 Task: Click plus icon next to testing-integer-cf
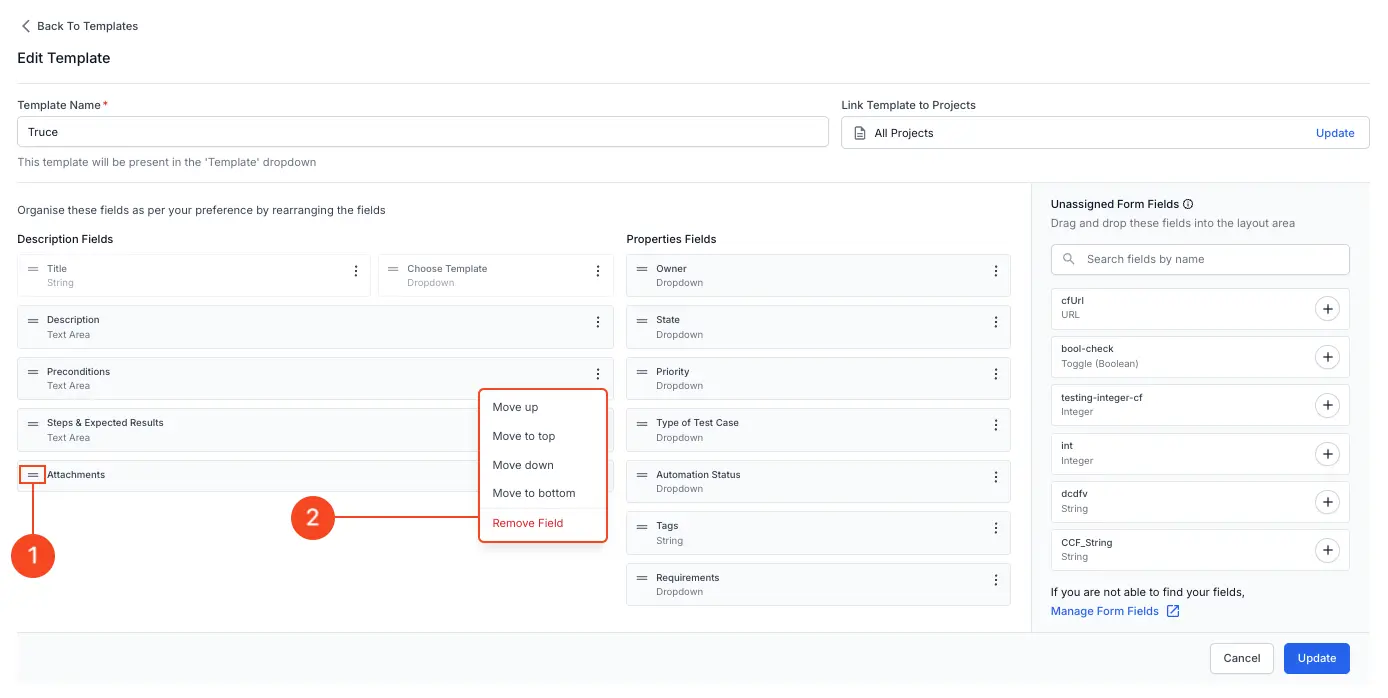pos(1326,405)
